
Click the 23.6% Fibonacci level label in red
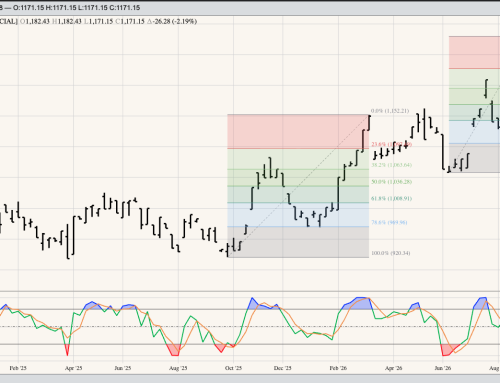click(391, 144)
